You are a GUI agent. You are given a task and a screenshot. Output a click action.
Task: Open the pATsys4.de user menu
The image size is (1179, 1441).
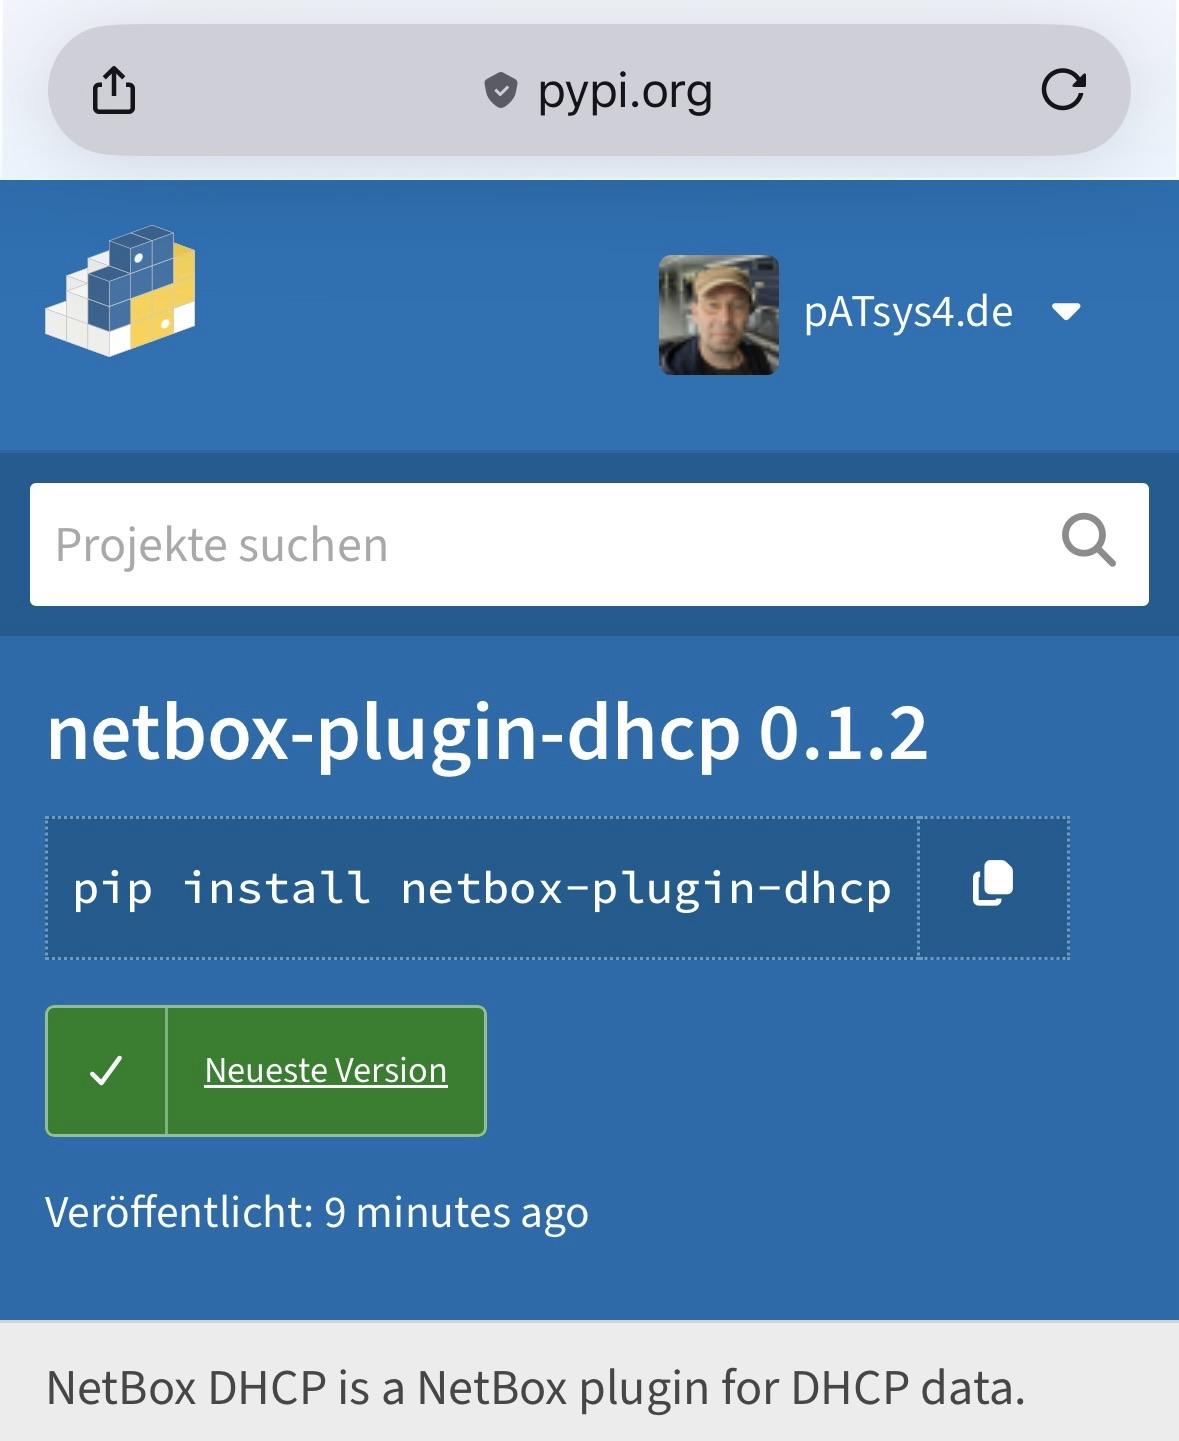[x=908, y=313]
